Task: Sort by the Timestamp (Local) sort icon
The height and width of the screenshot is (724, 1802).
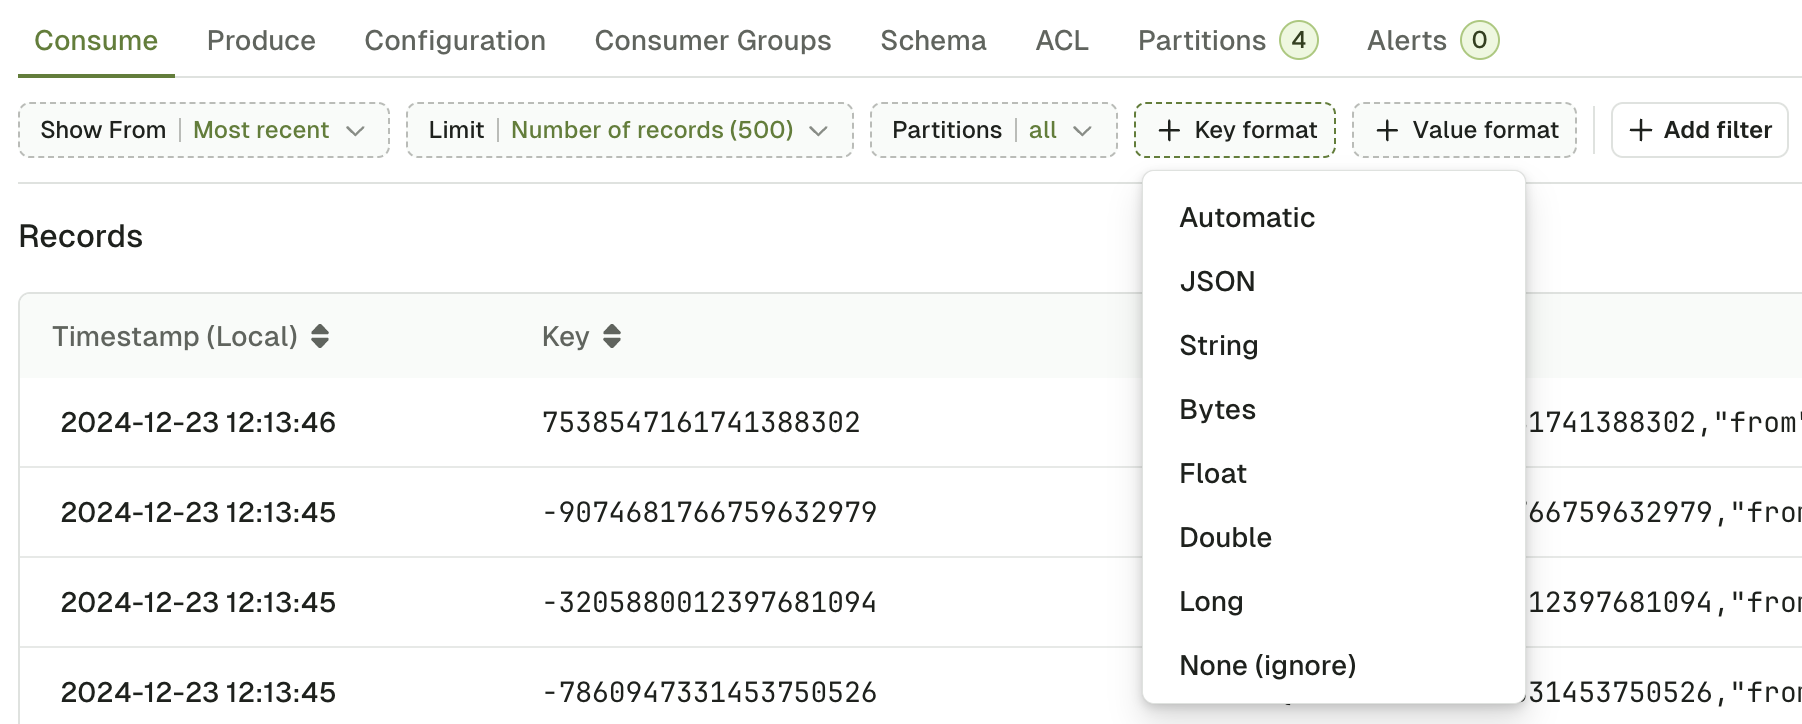Action: click(x=320, y=336)
